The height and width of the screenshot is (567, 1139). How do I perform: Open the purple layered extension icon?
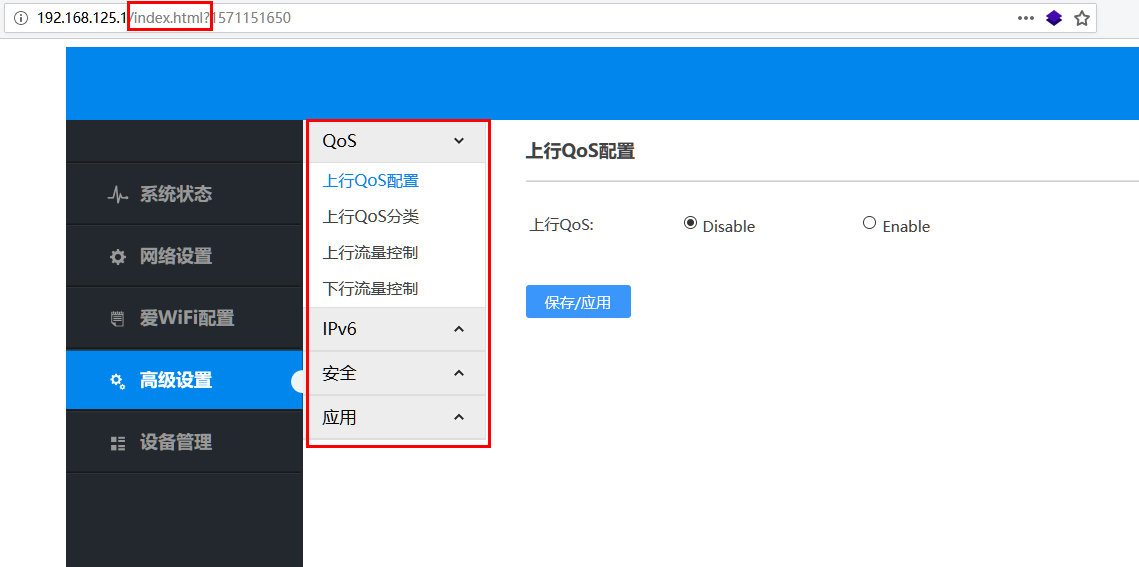(1054, 18)
